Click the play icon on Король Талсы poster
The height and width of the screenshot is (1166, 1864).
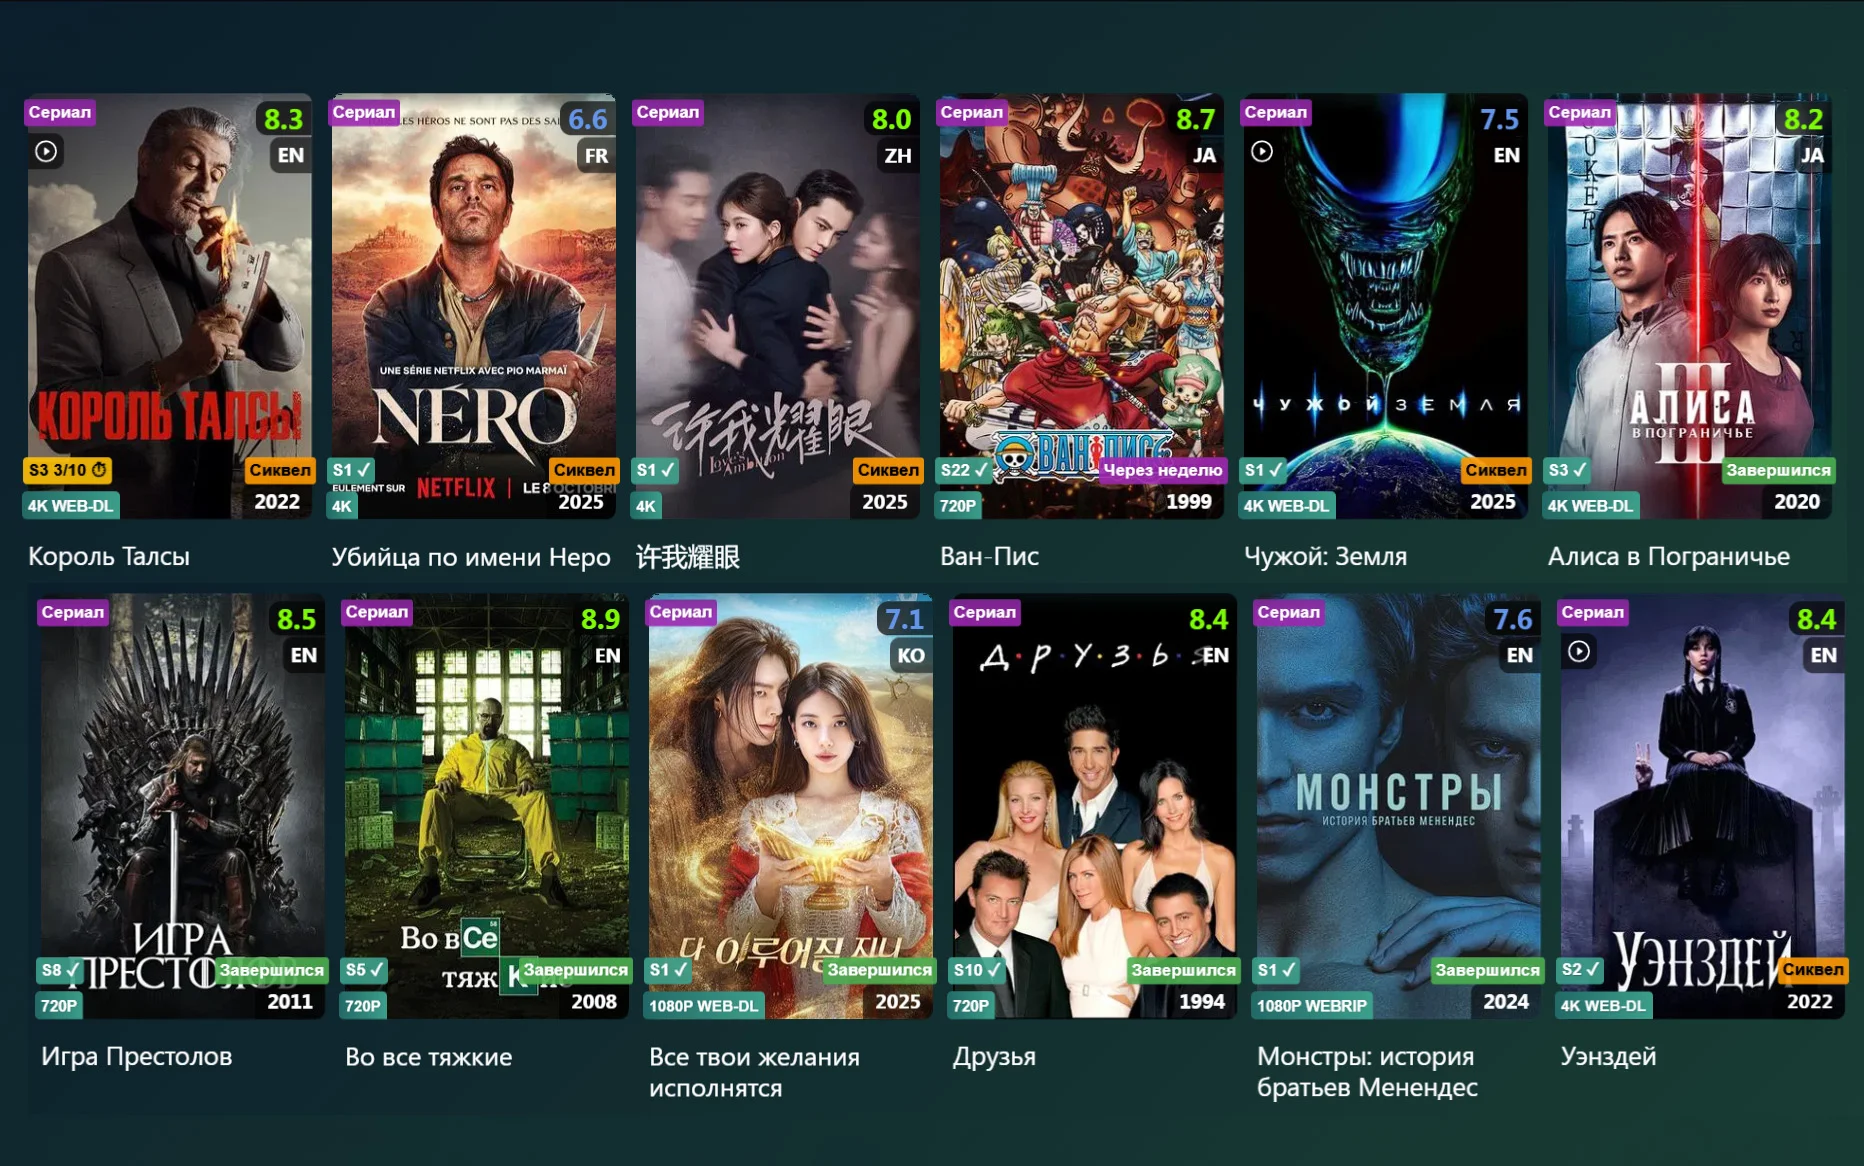(46, 151)
